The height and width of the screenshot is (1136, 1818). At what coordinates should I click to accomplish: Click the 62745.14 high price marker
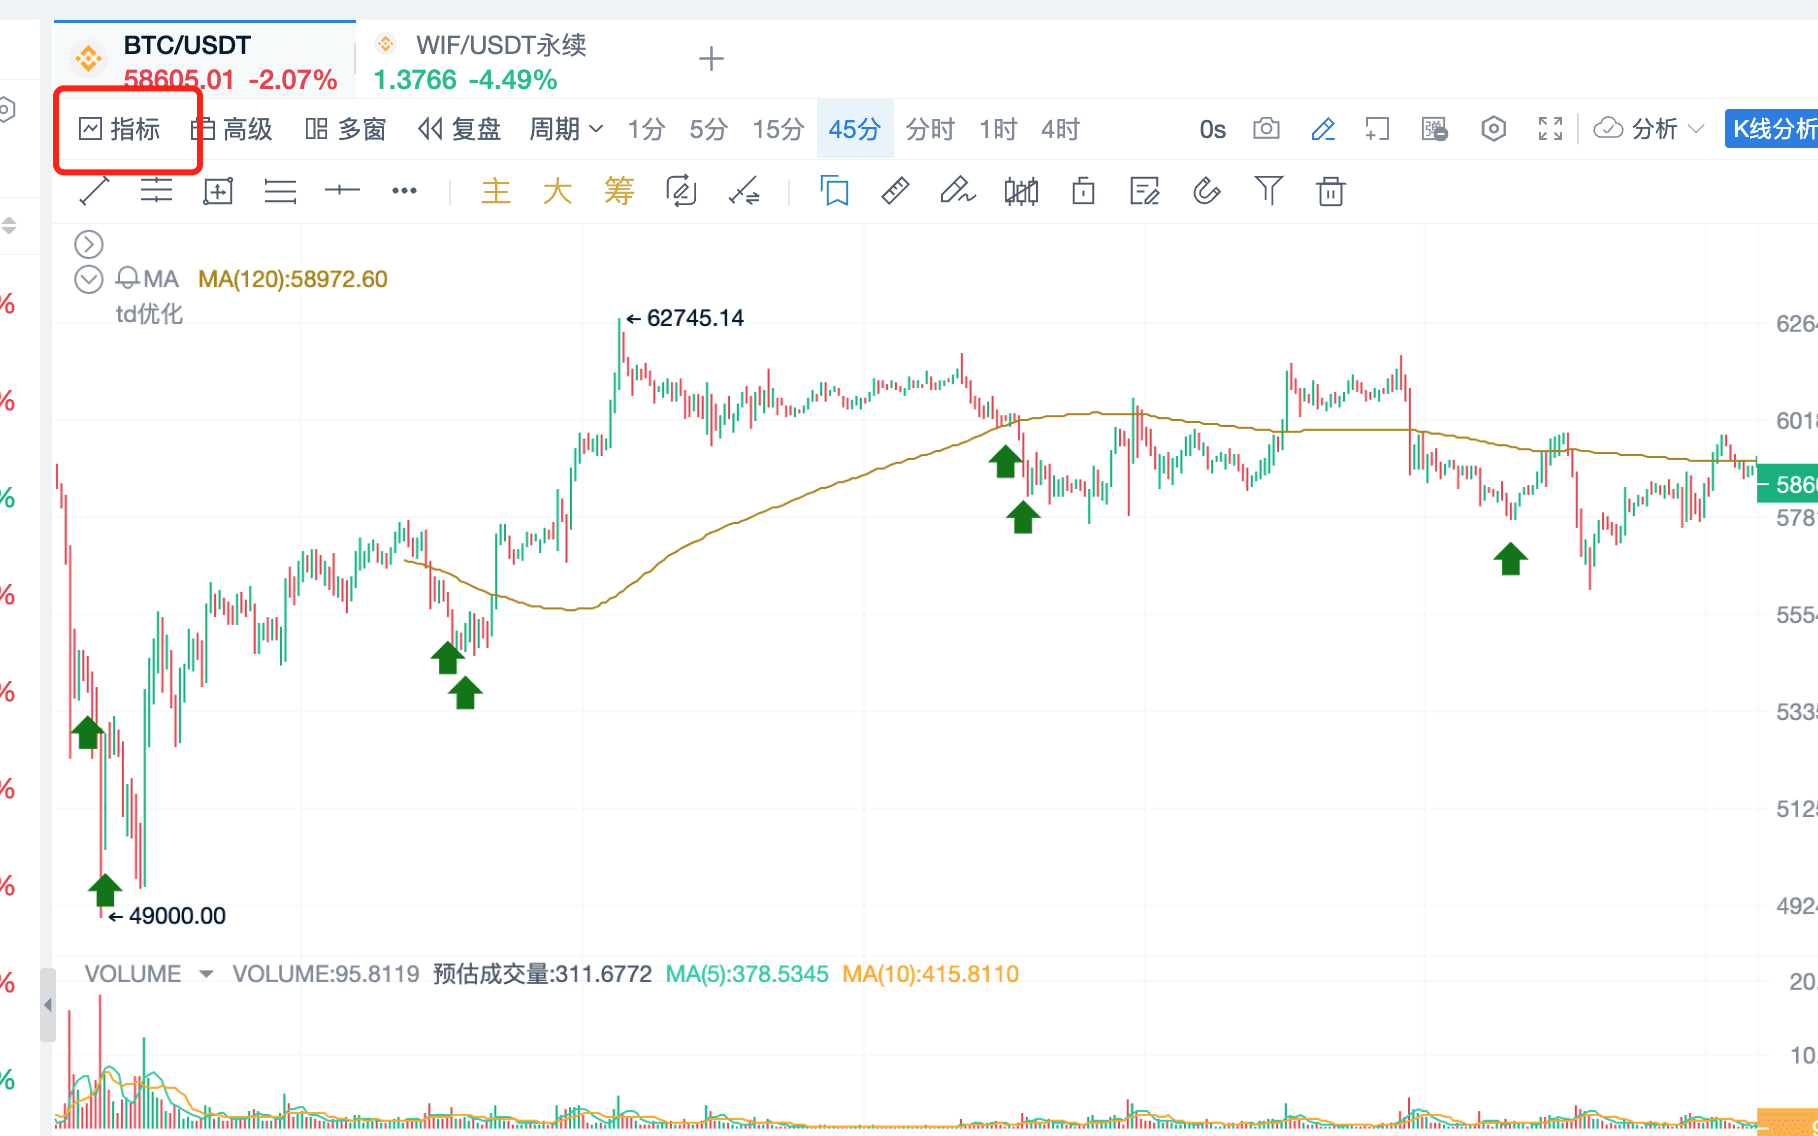point(685,318)
